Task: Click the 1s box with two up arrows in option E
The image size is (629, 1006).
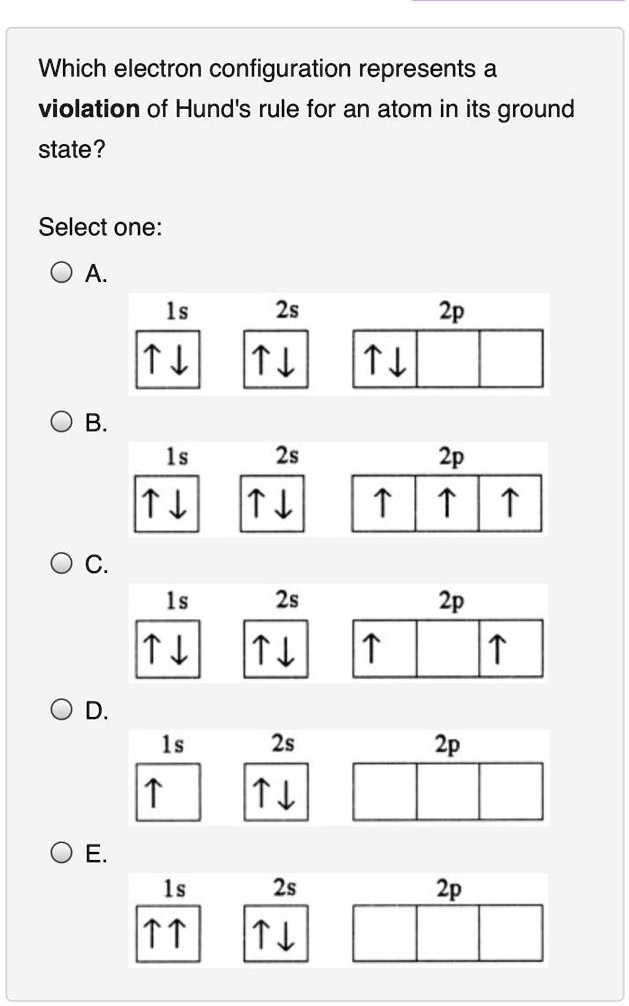Action: [167, 934]
